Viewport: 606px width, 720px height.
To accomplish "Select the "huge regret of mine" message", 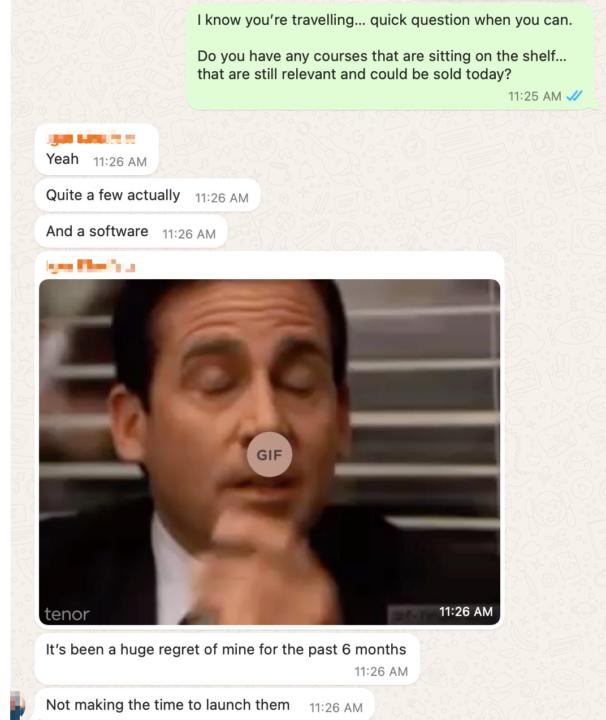I will point(227,659).
